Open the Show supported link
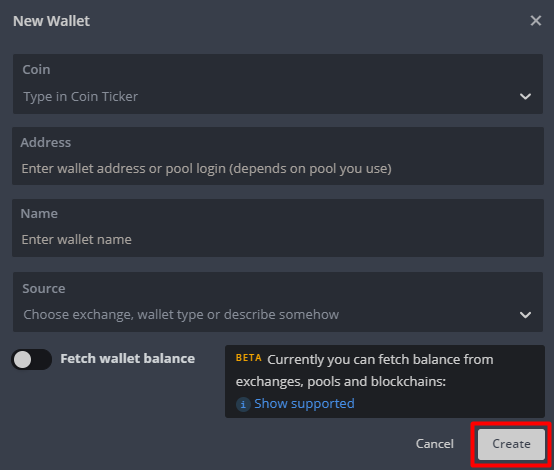The image size is (554, 470). 304,404
